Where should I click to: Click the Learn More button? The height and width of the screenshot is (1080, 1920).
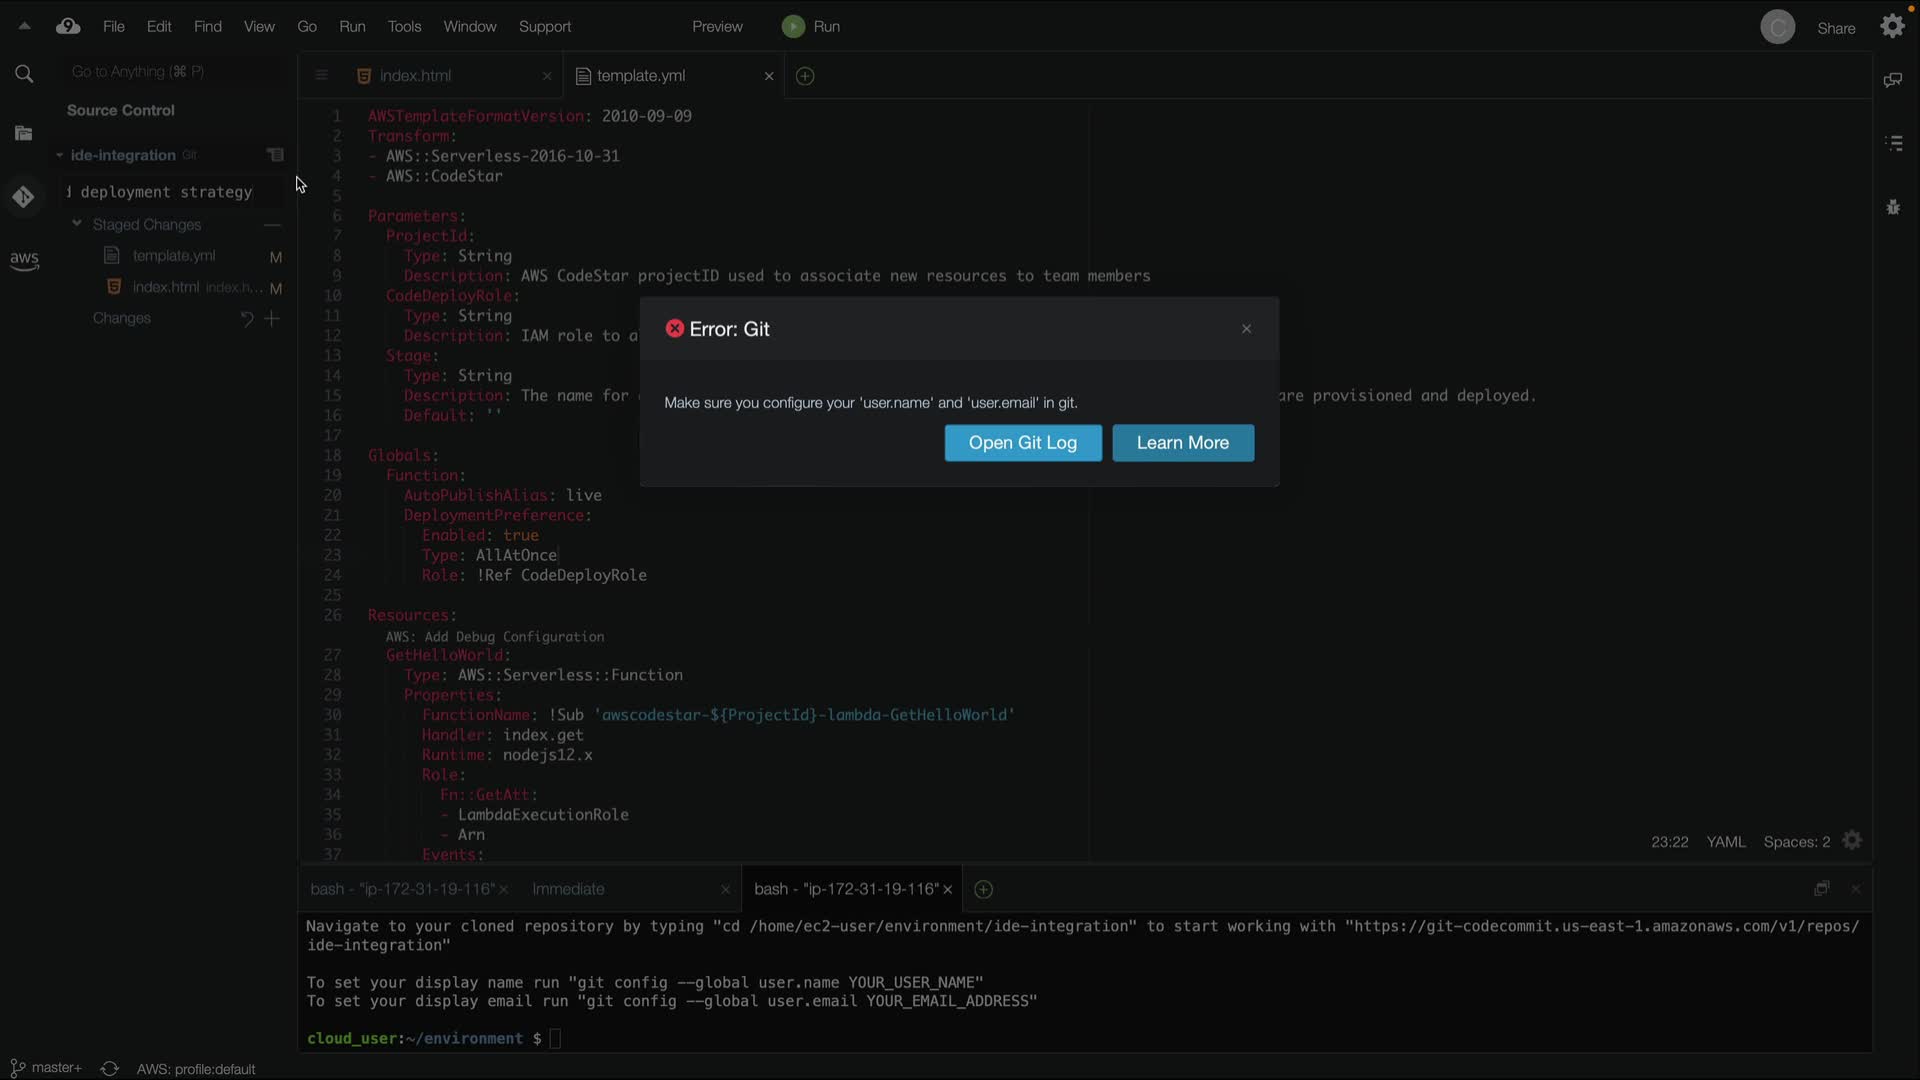[1182, 443]
